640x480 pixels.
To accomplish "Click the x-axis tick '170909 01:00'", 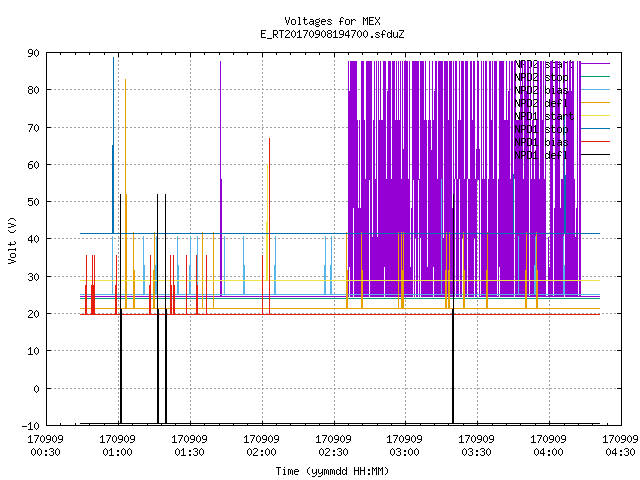I will click(118, 446).
